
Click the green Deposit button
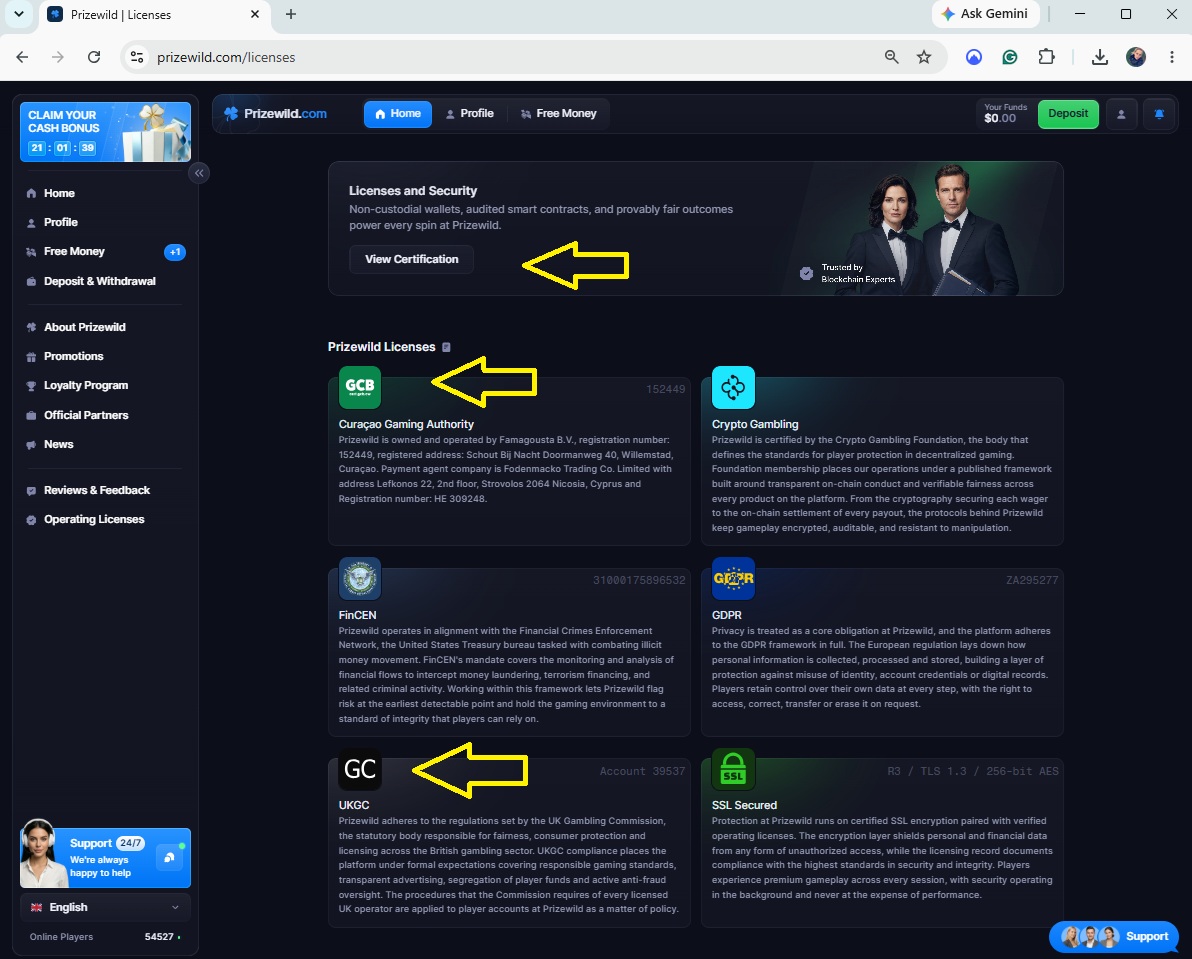click(x=1068, y=114)
